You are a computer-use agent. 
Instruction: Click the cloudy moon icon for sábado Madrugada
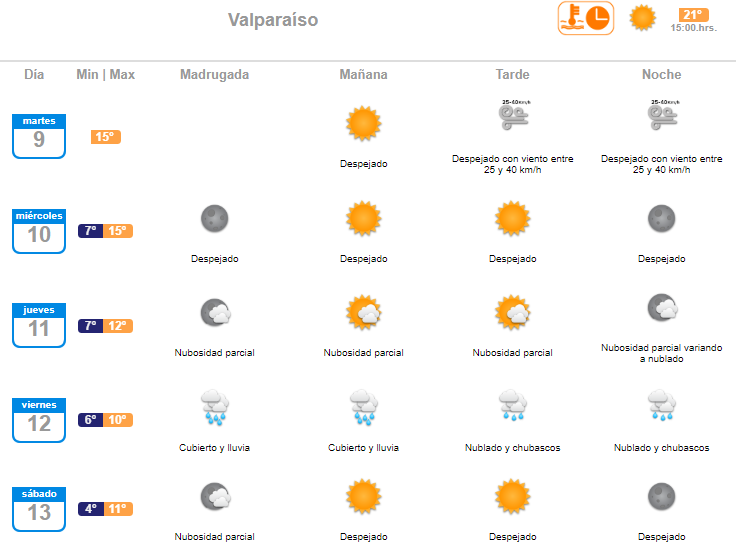215,497
